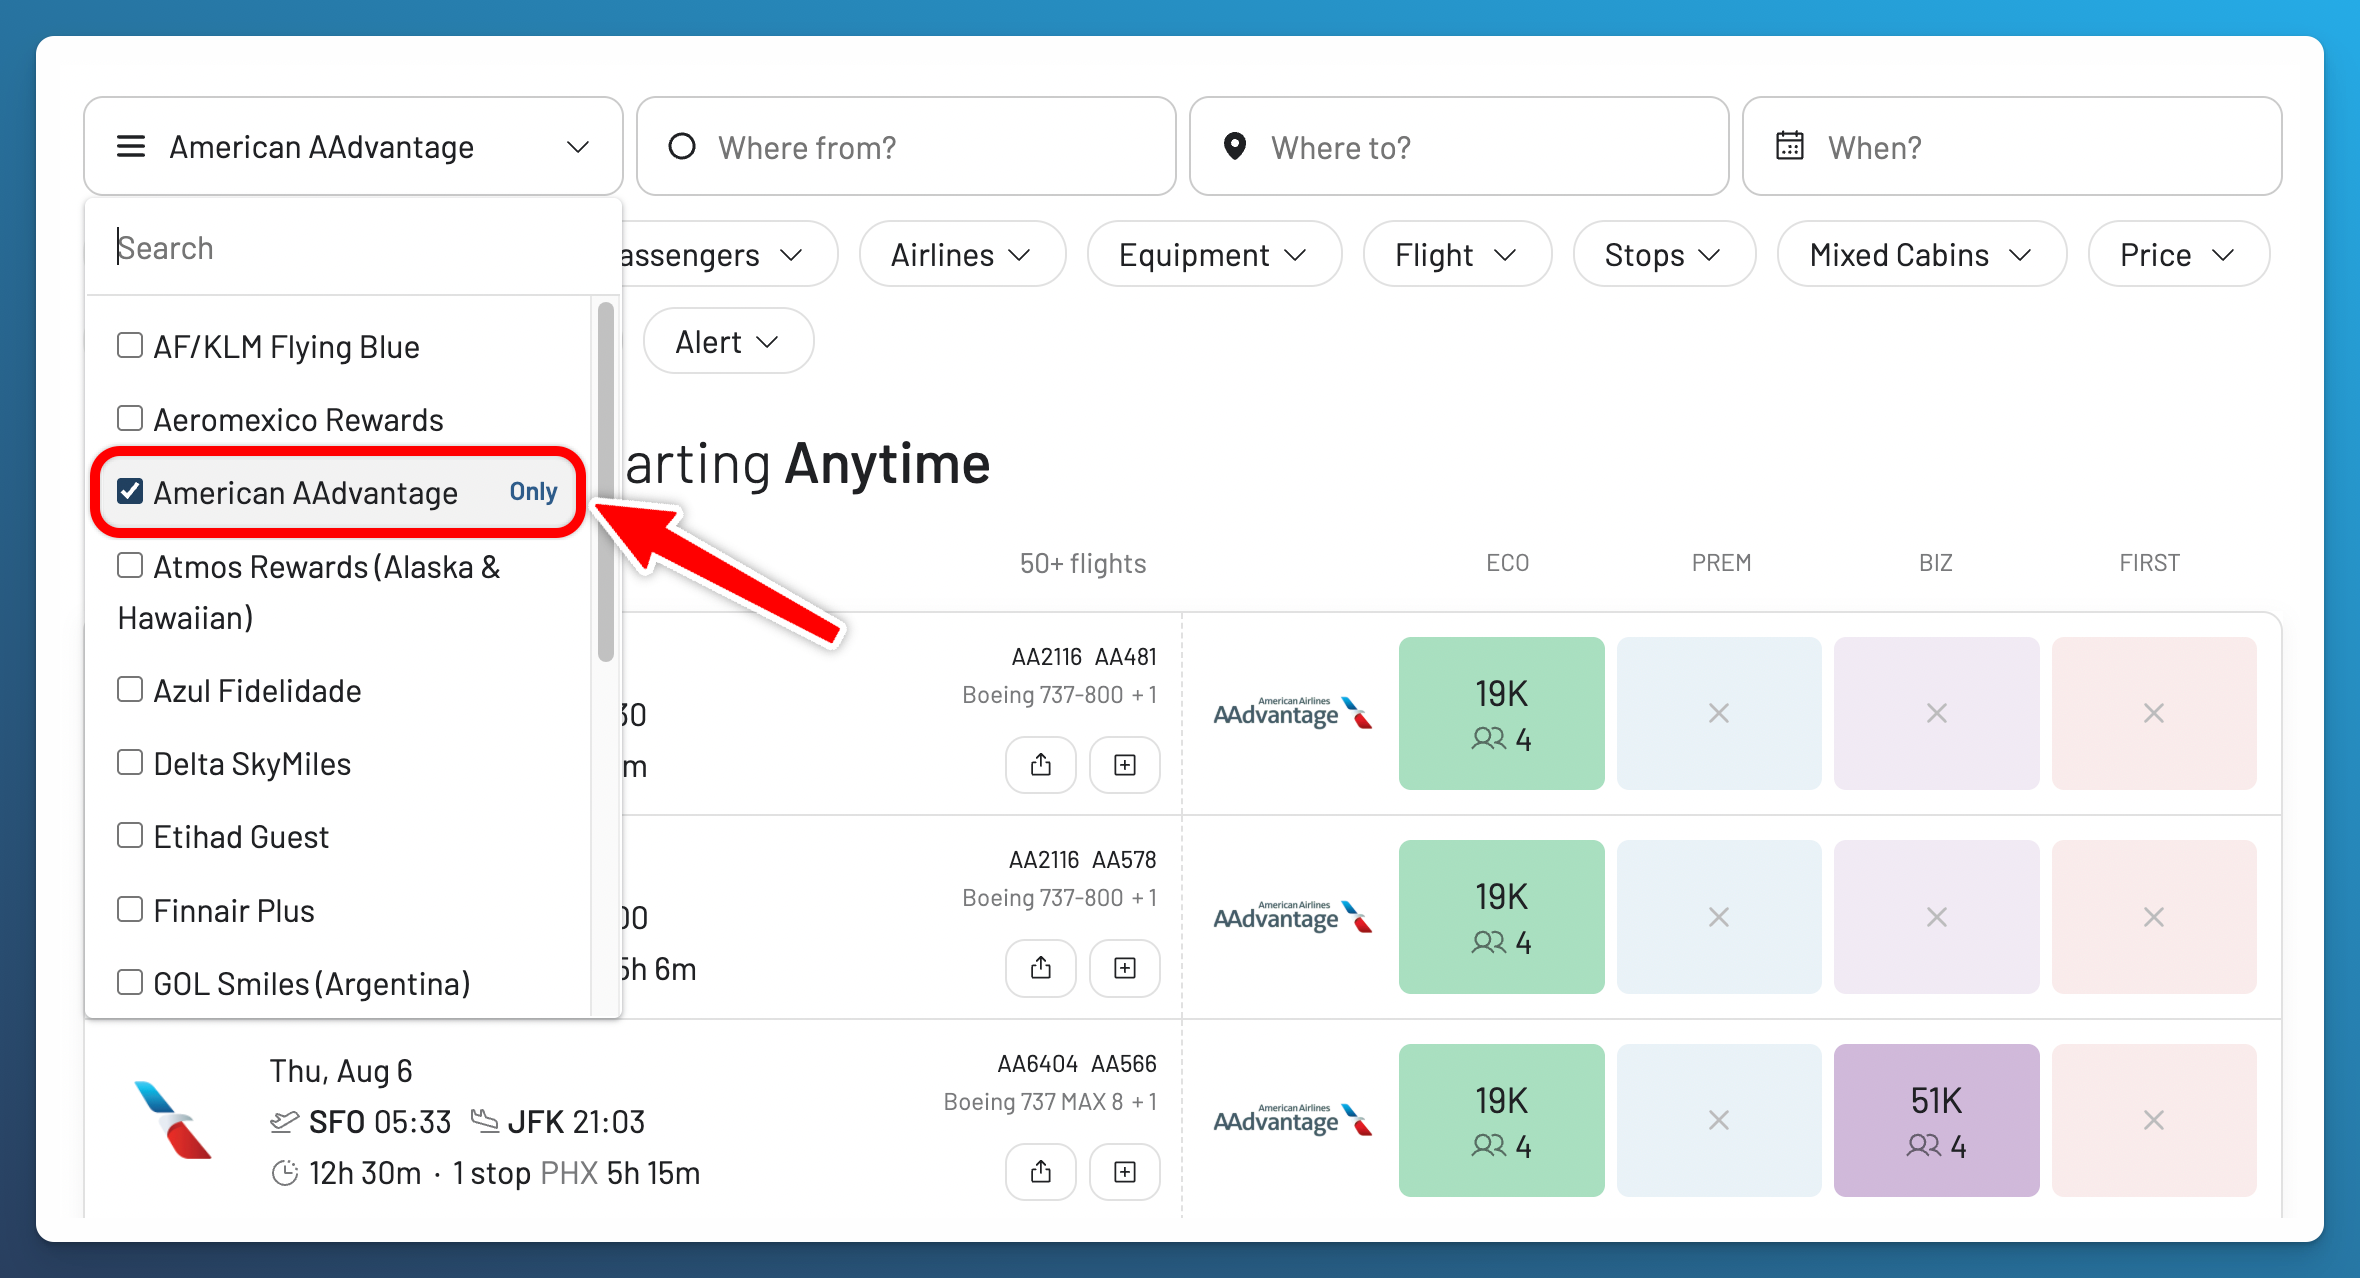Image resolution: width=2360 pixels, height=1278 pixels.
Task: Click unavailable PREM cell on AA2116 AA578 row
Action: coord(1719,917)
